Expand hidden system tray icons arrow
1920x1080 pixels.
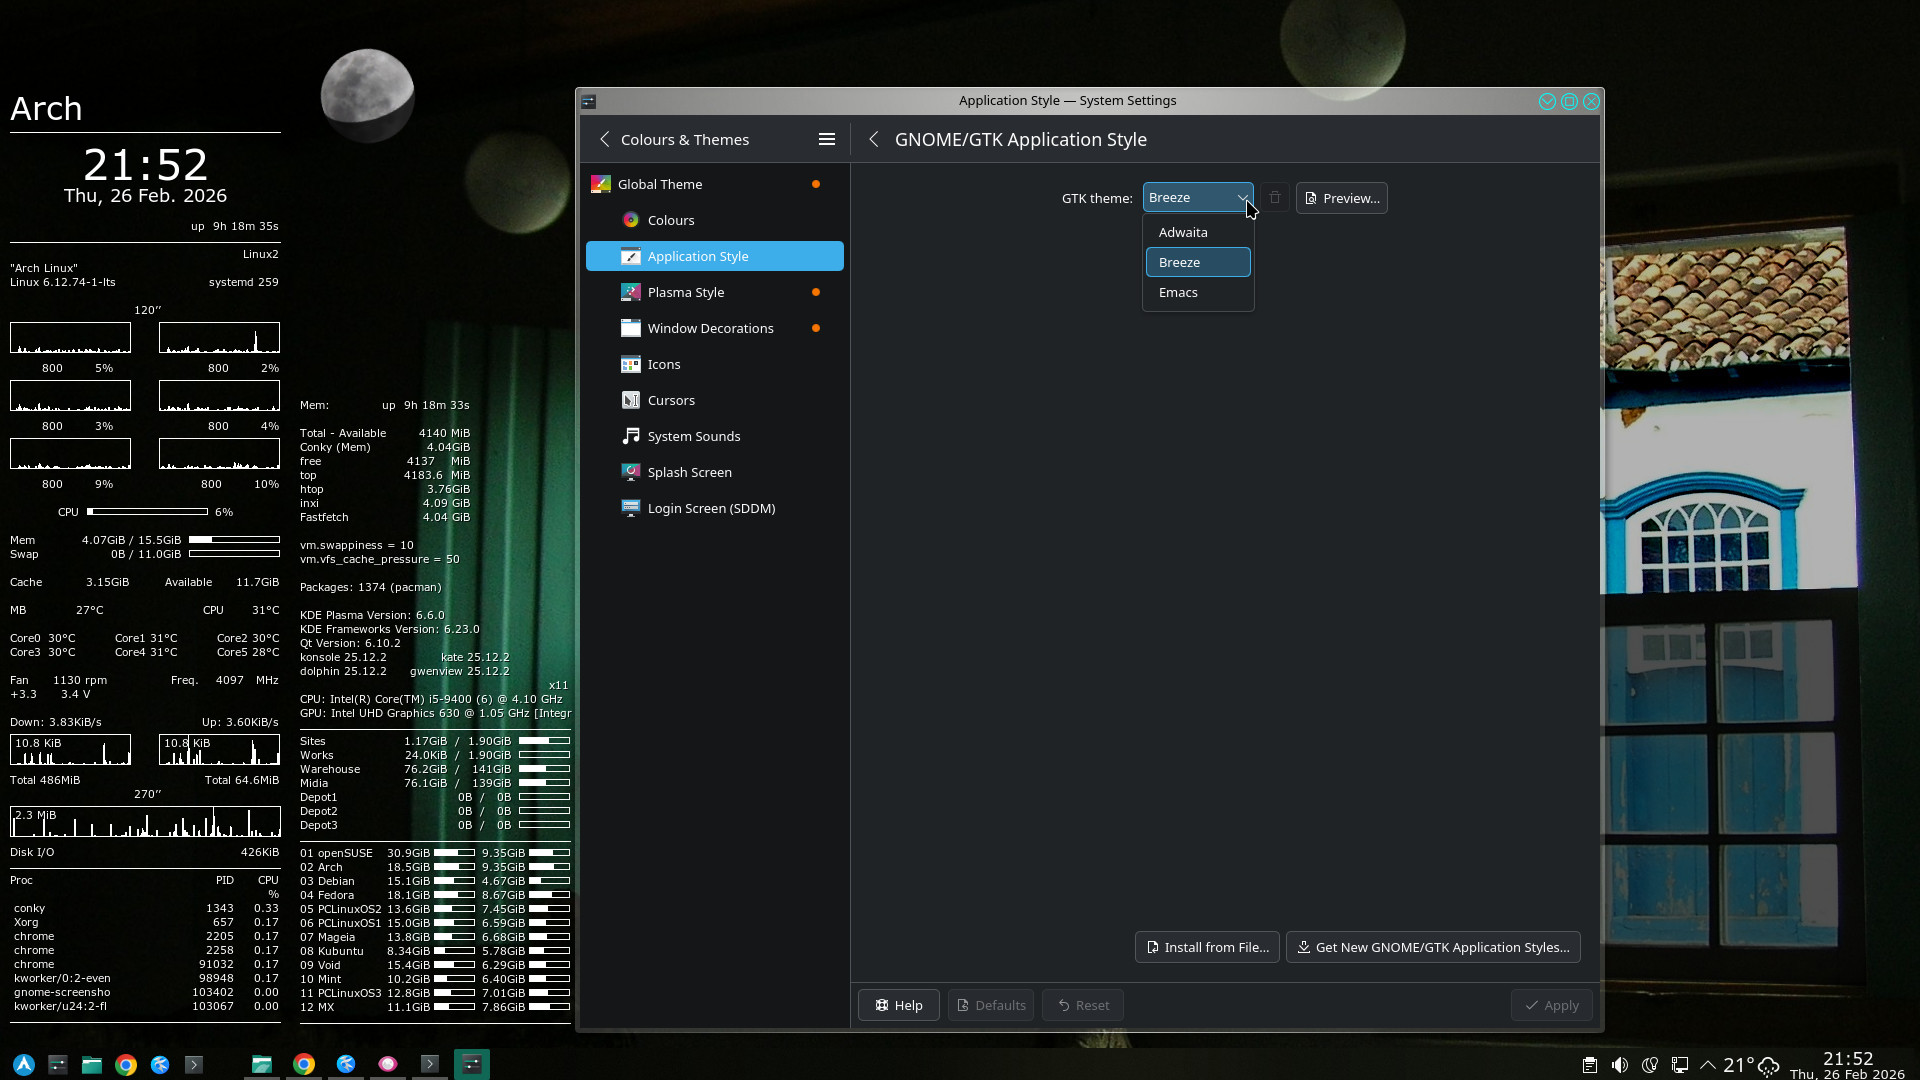pyautogui.click(x=1708, y=1065)
